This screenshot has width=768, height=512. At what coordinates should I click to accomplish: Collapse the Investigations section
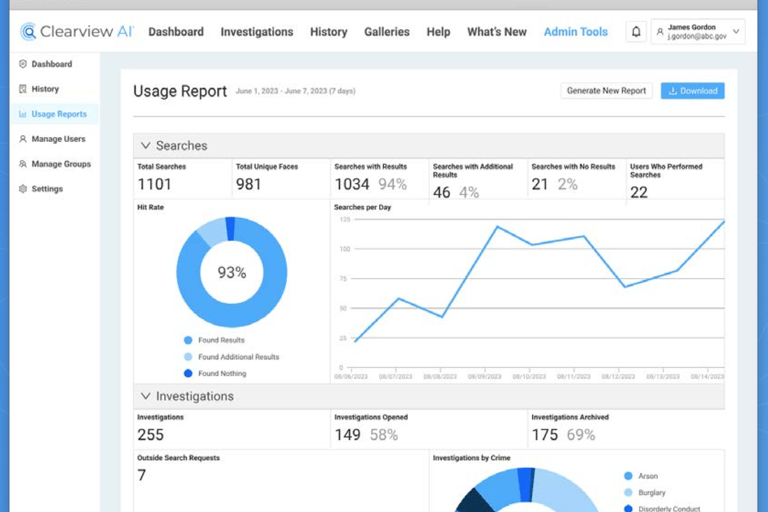[145, 396]
